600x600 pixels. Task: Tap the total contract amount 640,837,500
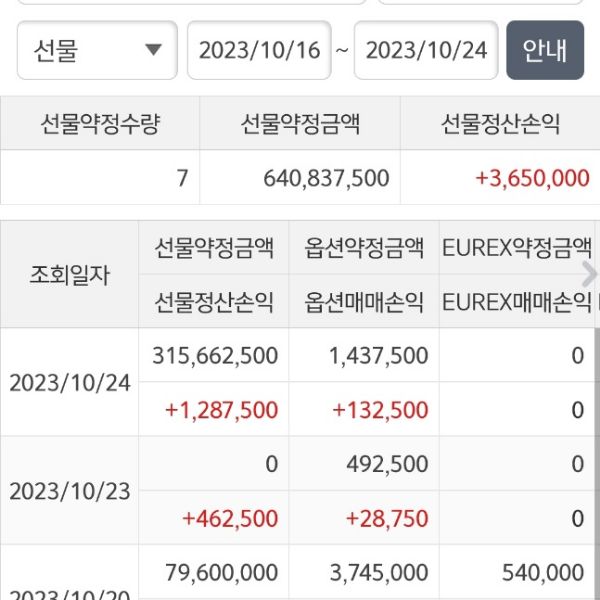click(x=326, y=178)
